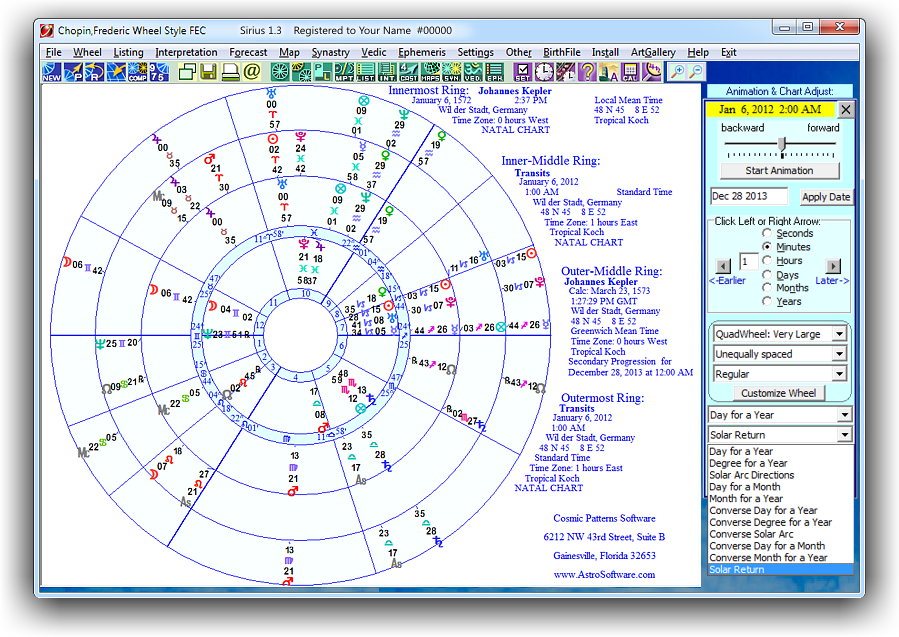Select the Days radio button
Viewport: 899px width, 637px height.
(767, 274)
